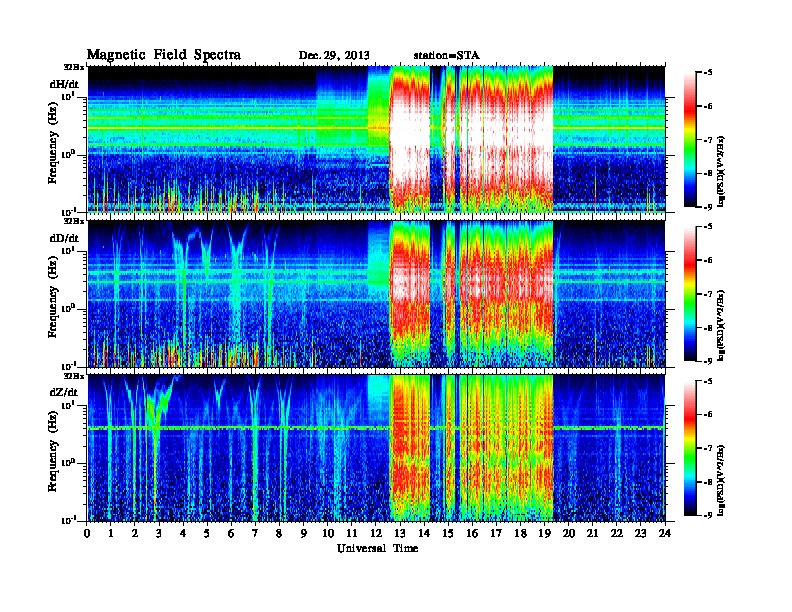The image size is (792, 612).
Task: Click hour tick label "7" on time axis
Action: [255, 533]
